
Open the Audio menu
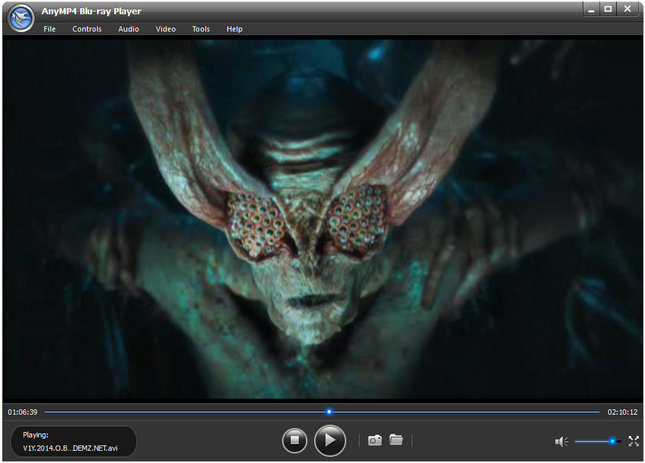[x=128, y=29]
